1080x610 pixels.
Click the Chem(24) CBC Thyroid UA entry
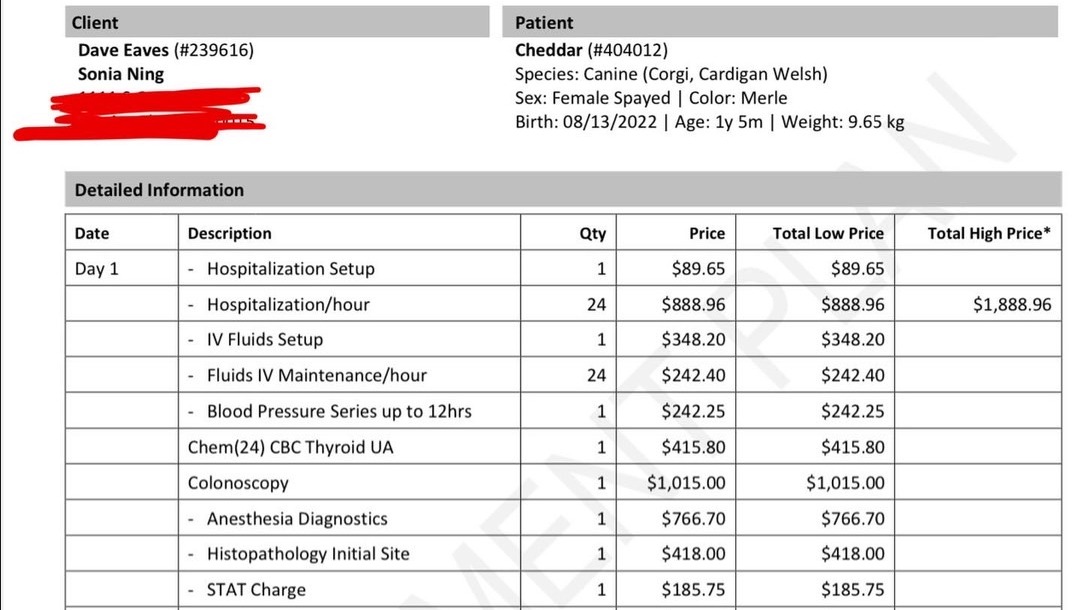click(291, 447)
